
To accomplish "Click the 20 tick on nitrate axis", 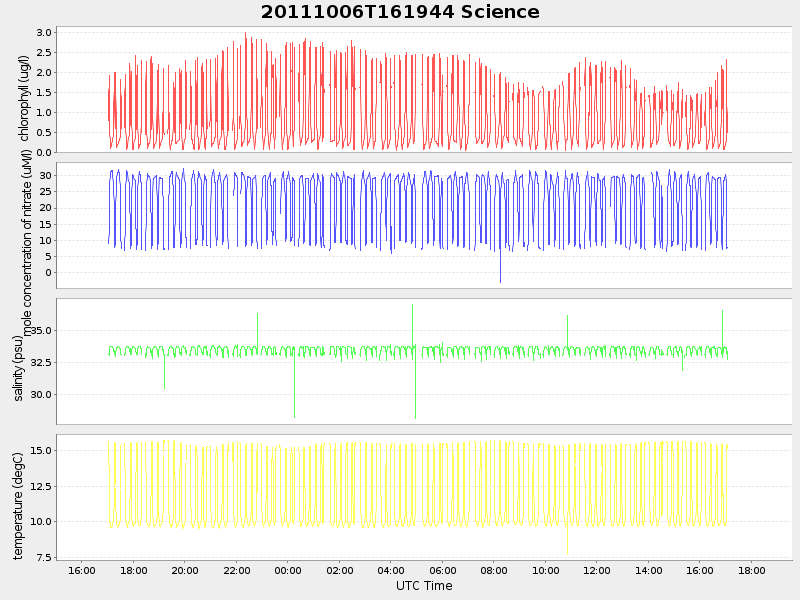I will coord(46,208).
